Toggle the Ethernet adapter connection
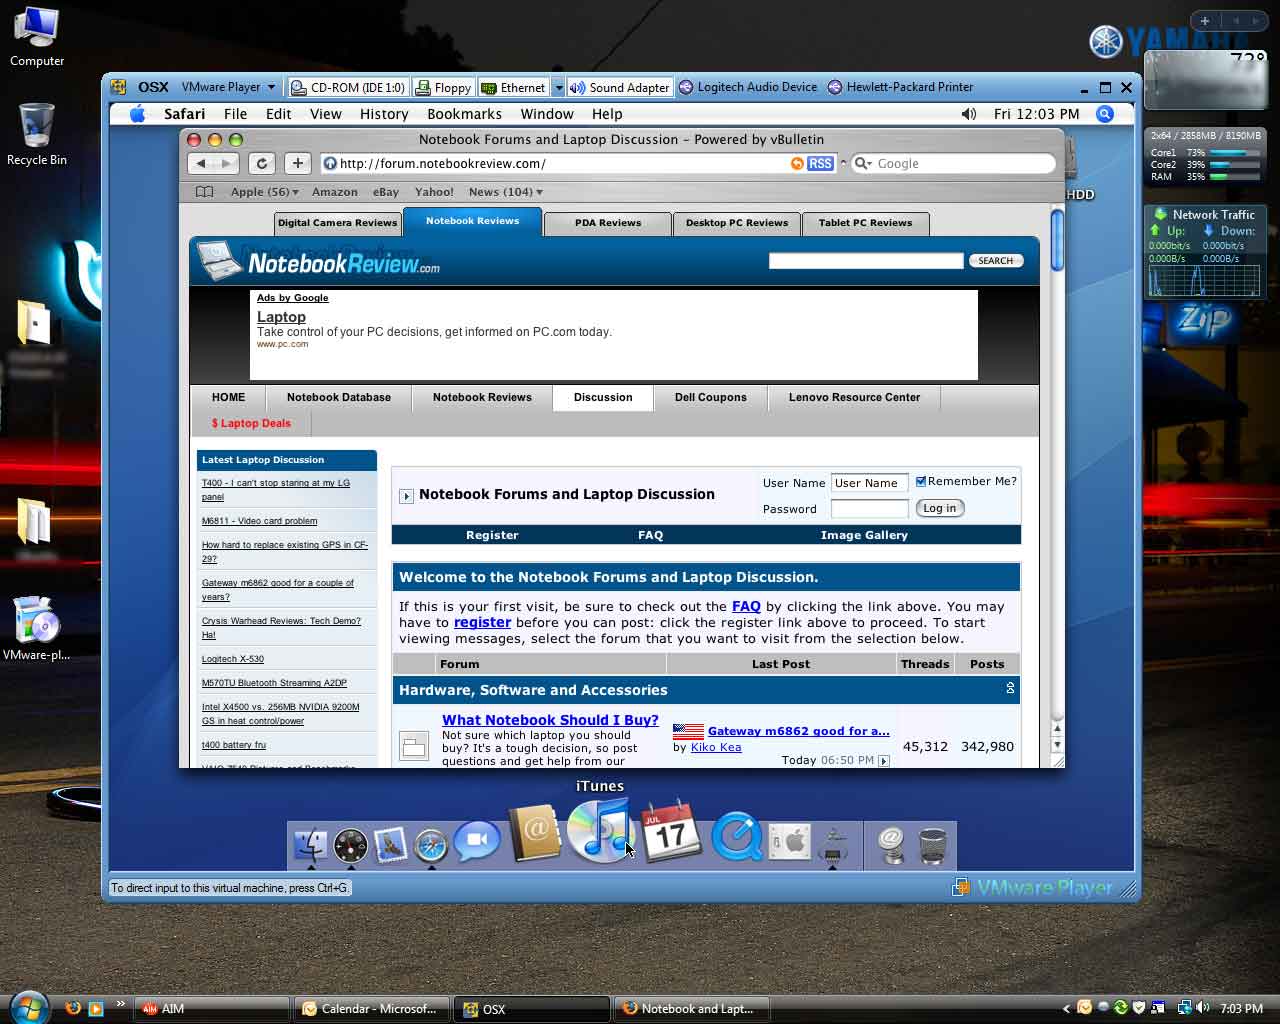Screen dimensions: 1280x1024 click(514, 87)
